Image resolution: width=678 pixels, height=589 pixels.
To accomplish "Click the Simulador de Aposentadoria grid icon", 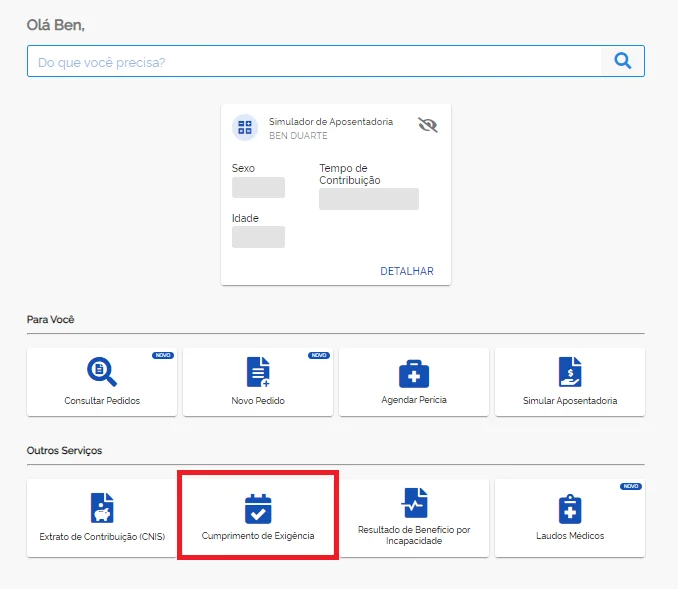I will tap(245, 128).
